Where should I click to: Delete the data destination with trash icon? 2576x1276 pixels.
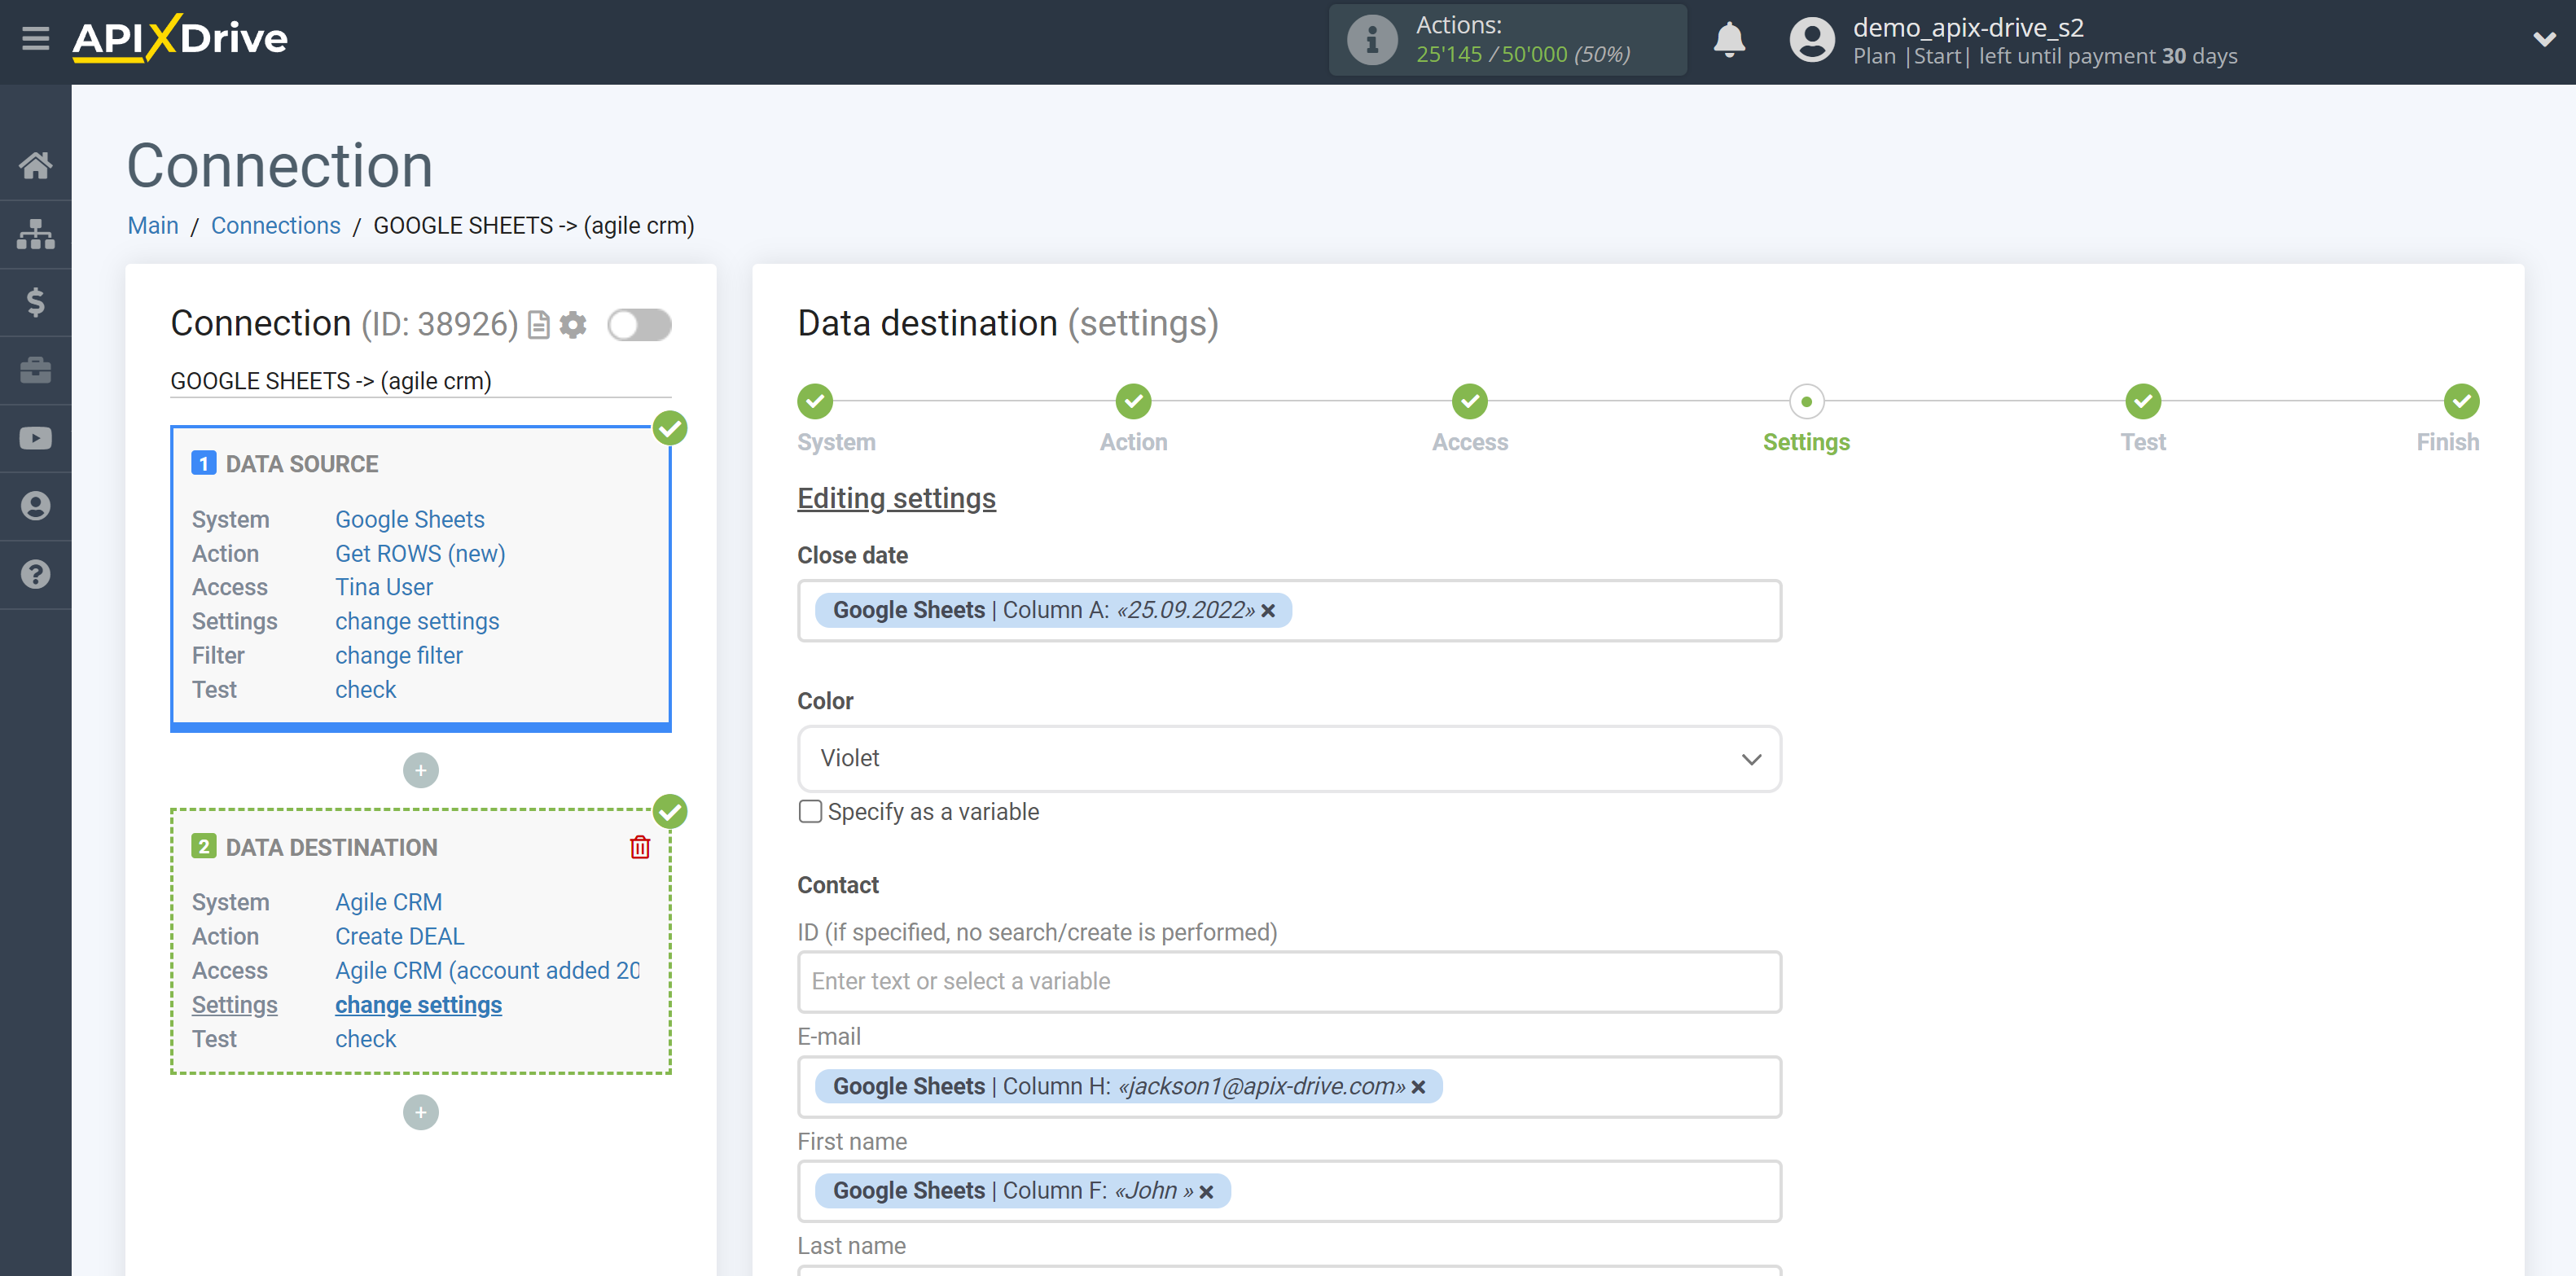(x=640, y=847)
